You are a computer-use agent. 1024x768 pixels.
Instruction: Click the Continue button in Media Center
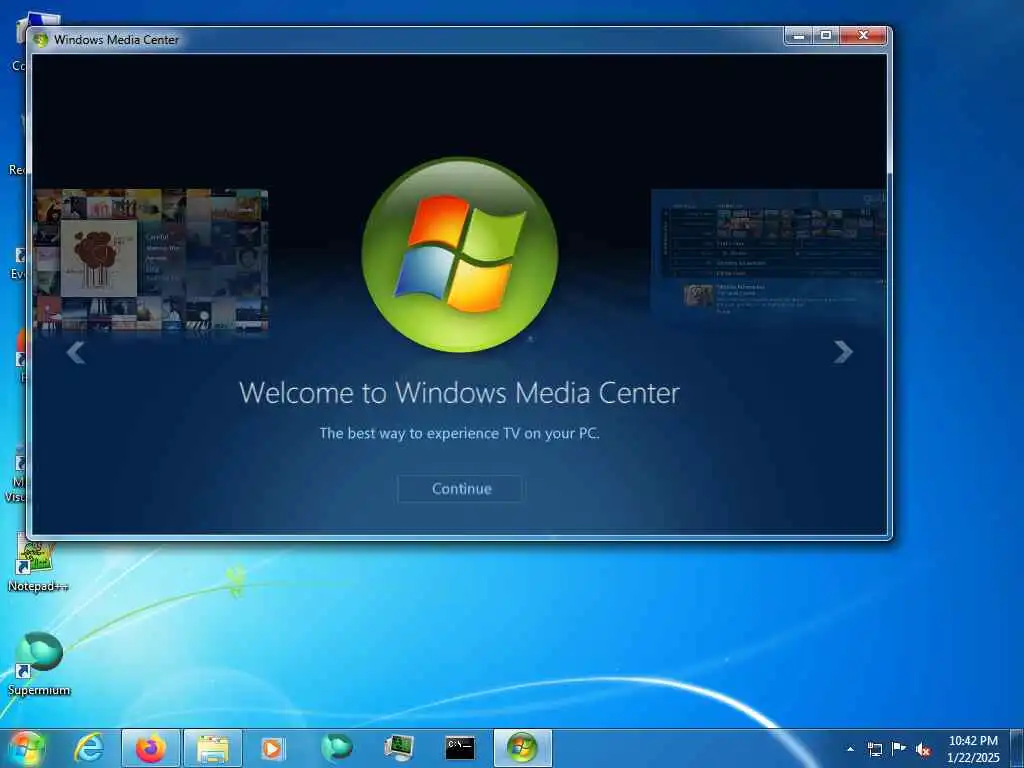(x=460, y=488)
